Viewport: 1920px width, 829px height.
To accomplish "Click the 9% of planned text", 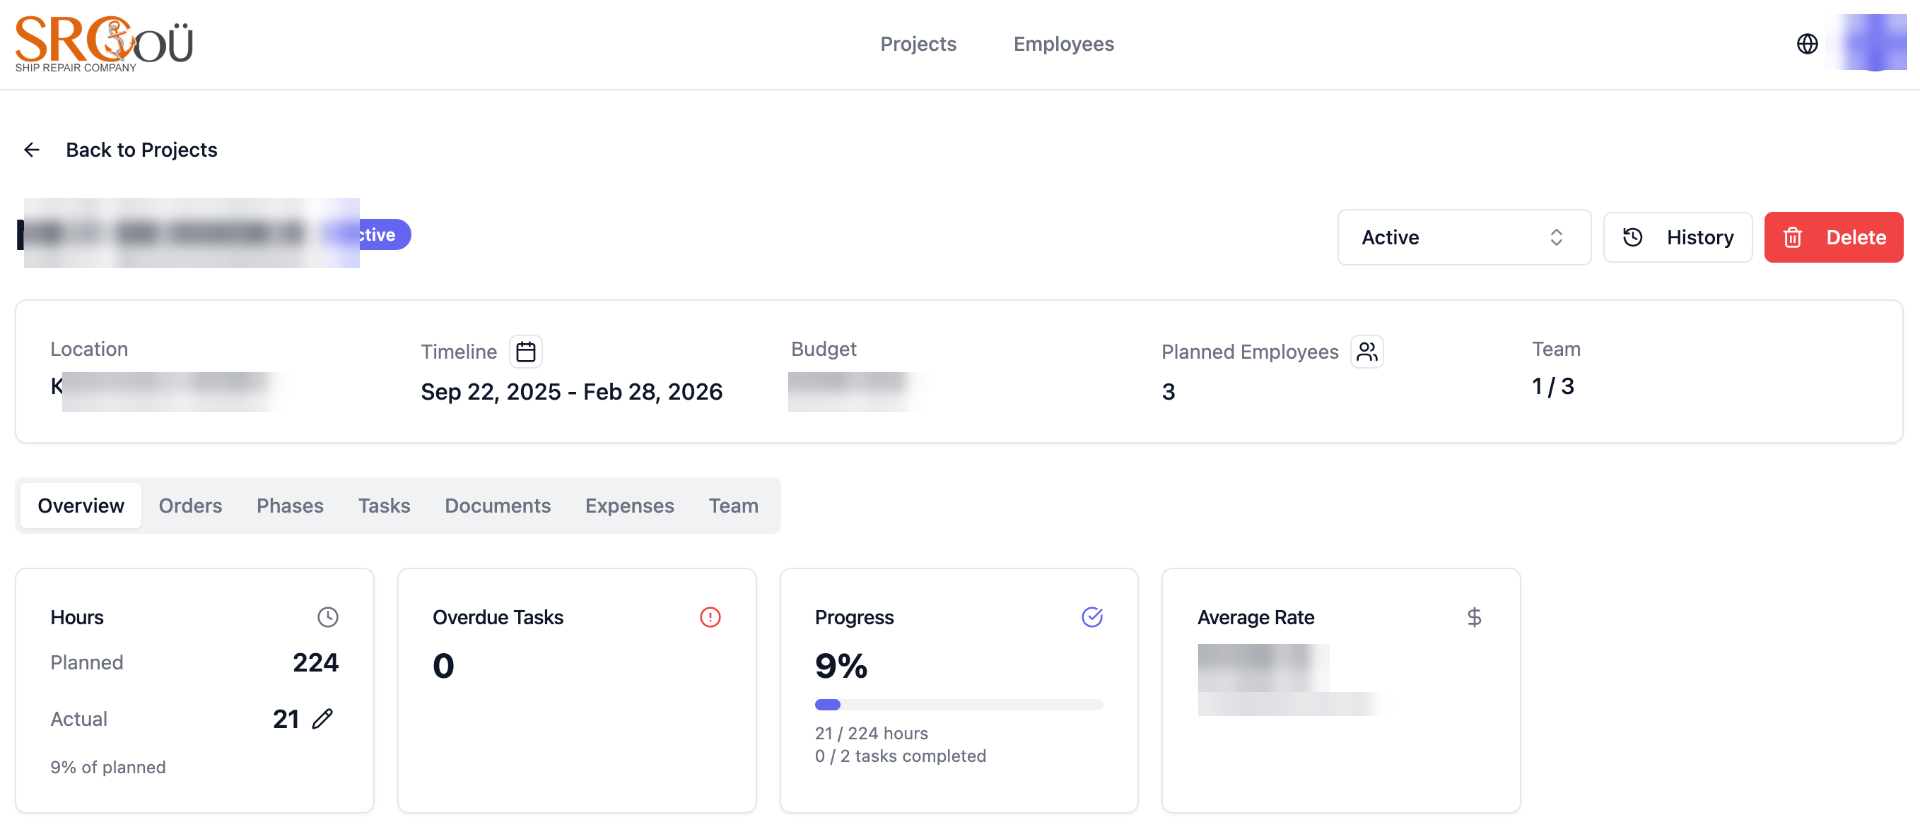I will pos(108,767).
